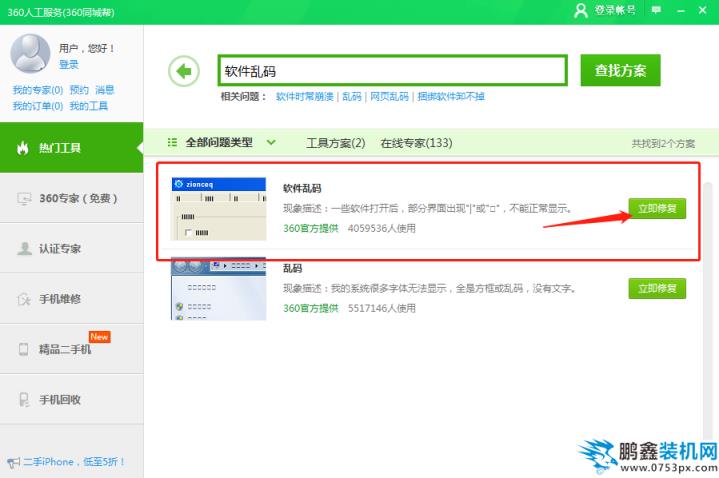Click the 查找方案 search button
The width and height of the screenshot is (719, 478).
620,70
